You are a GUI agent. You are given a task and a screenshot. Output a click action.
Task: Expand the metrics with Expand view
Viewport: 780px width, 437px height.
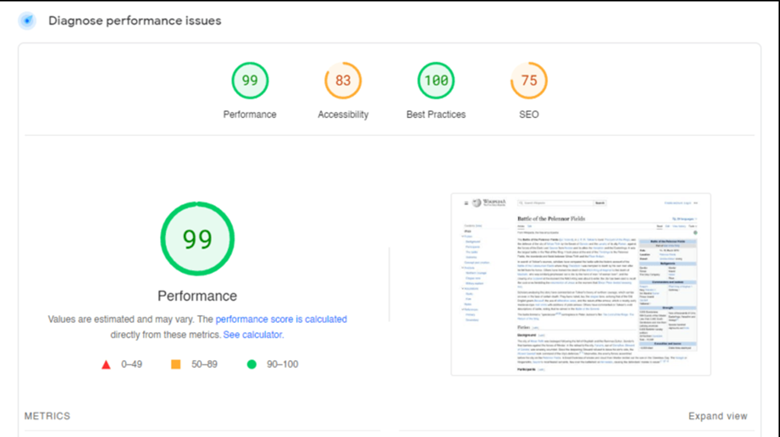point(717,416)
